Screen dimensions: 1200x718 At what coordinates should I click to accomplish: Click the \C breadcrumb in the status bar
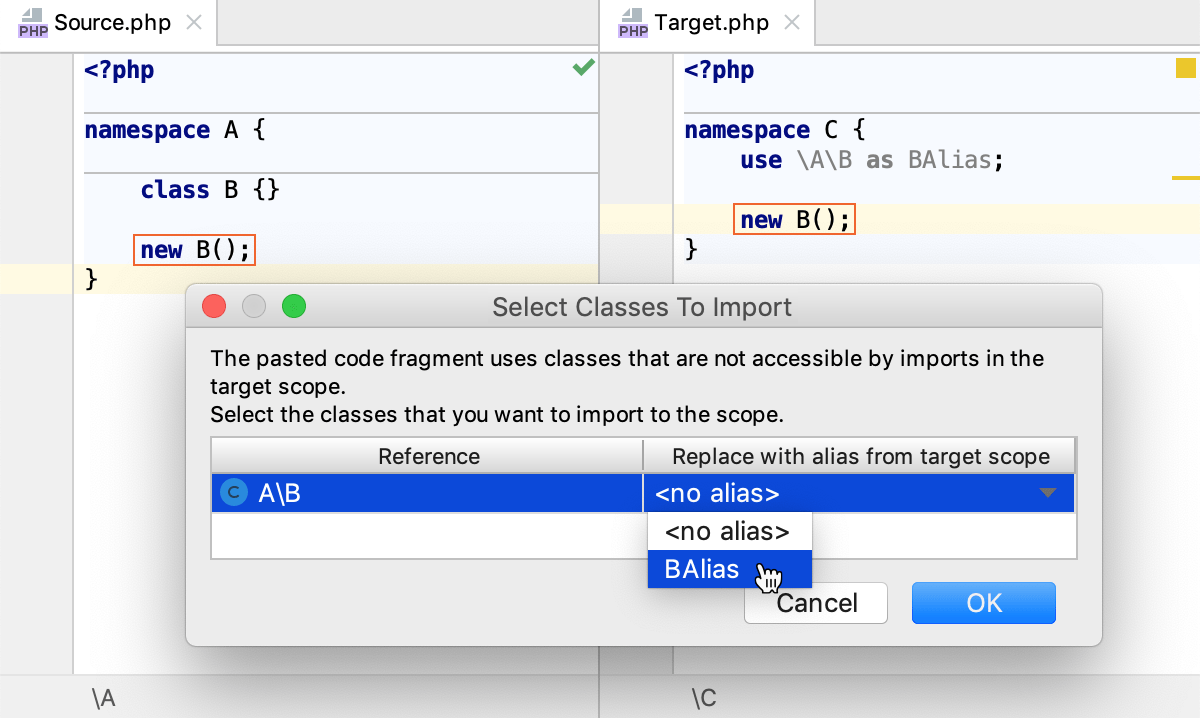pyautogui.click(x=702, y=697)
